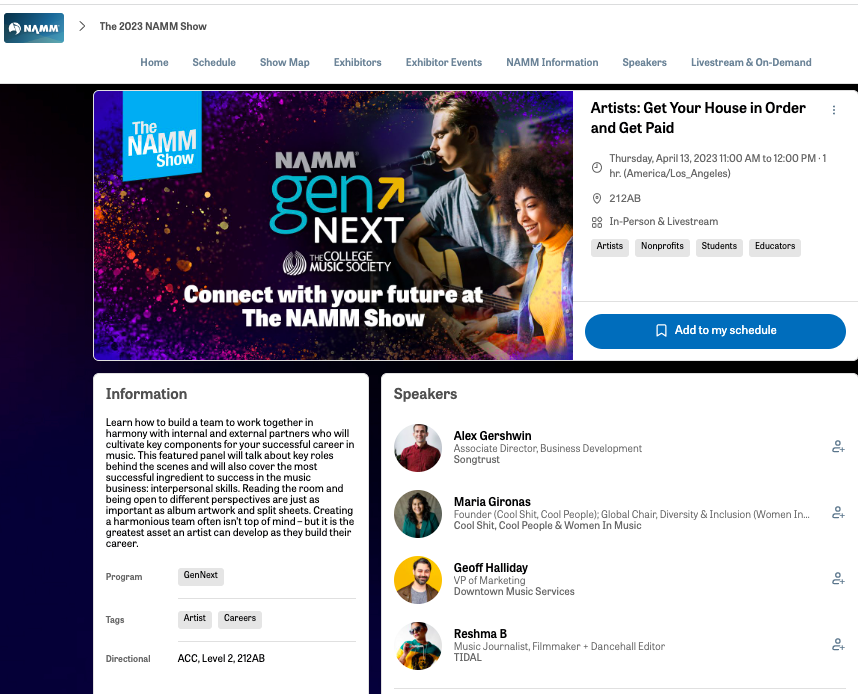Add Maria Gironas as a contact
The image size is (858, 694).
point(838,513)
